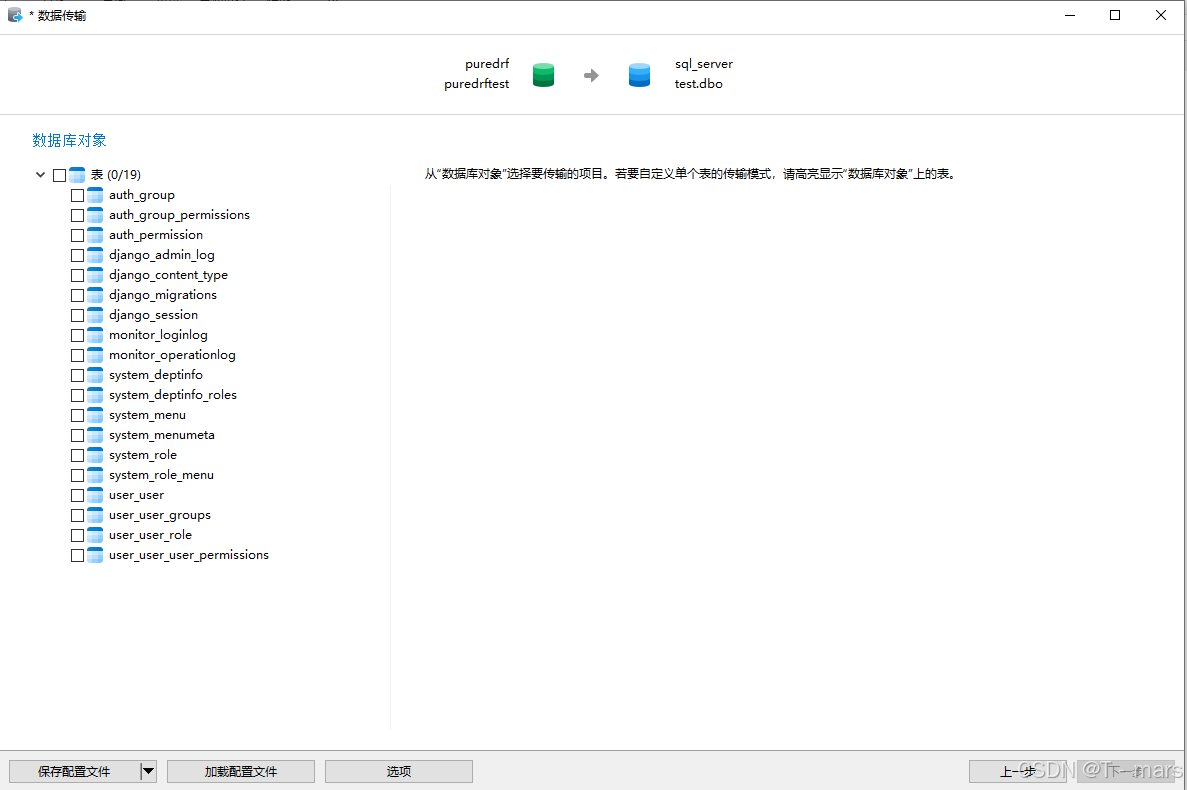Screen dimensions: 1187x790
Task: Go back with the 上一步 button
Action: pos(1017,771)
